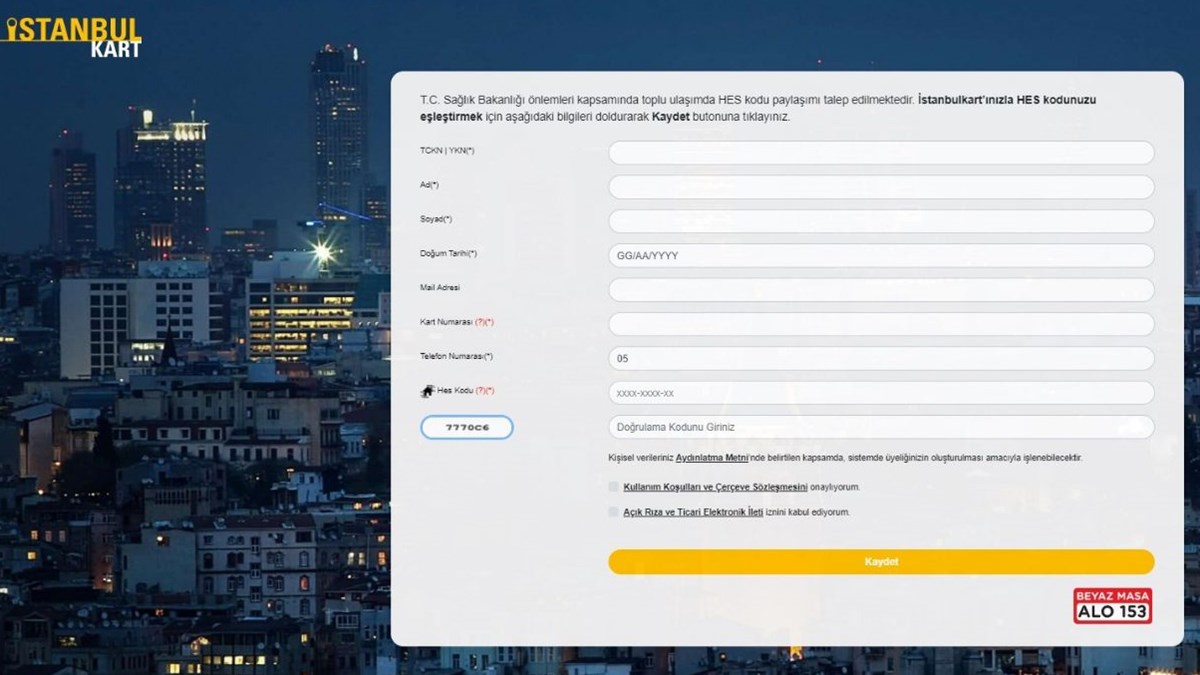Click the 'Kart Numarası' label text
Screen dimensions: 1200x675
click(447, 322)
